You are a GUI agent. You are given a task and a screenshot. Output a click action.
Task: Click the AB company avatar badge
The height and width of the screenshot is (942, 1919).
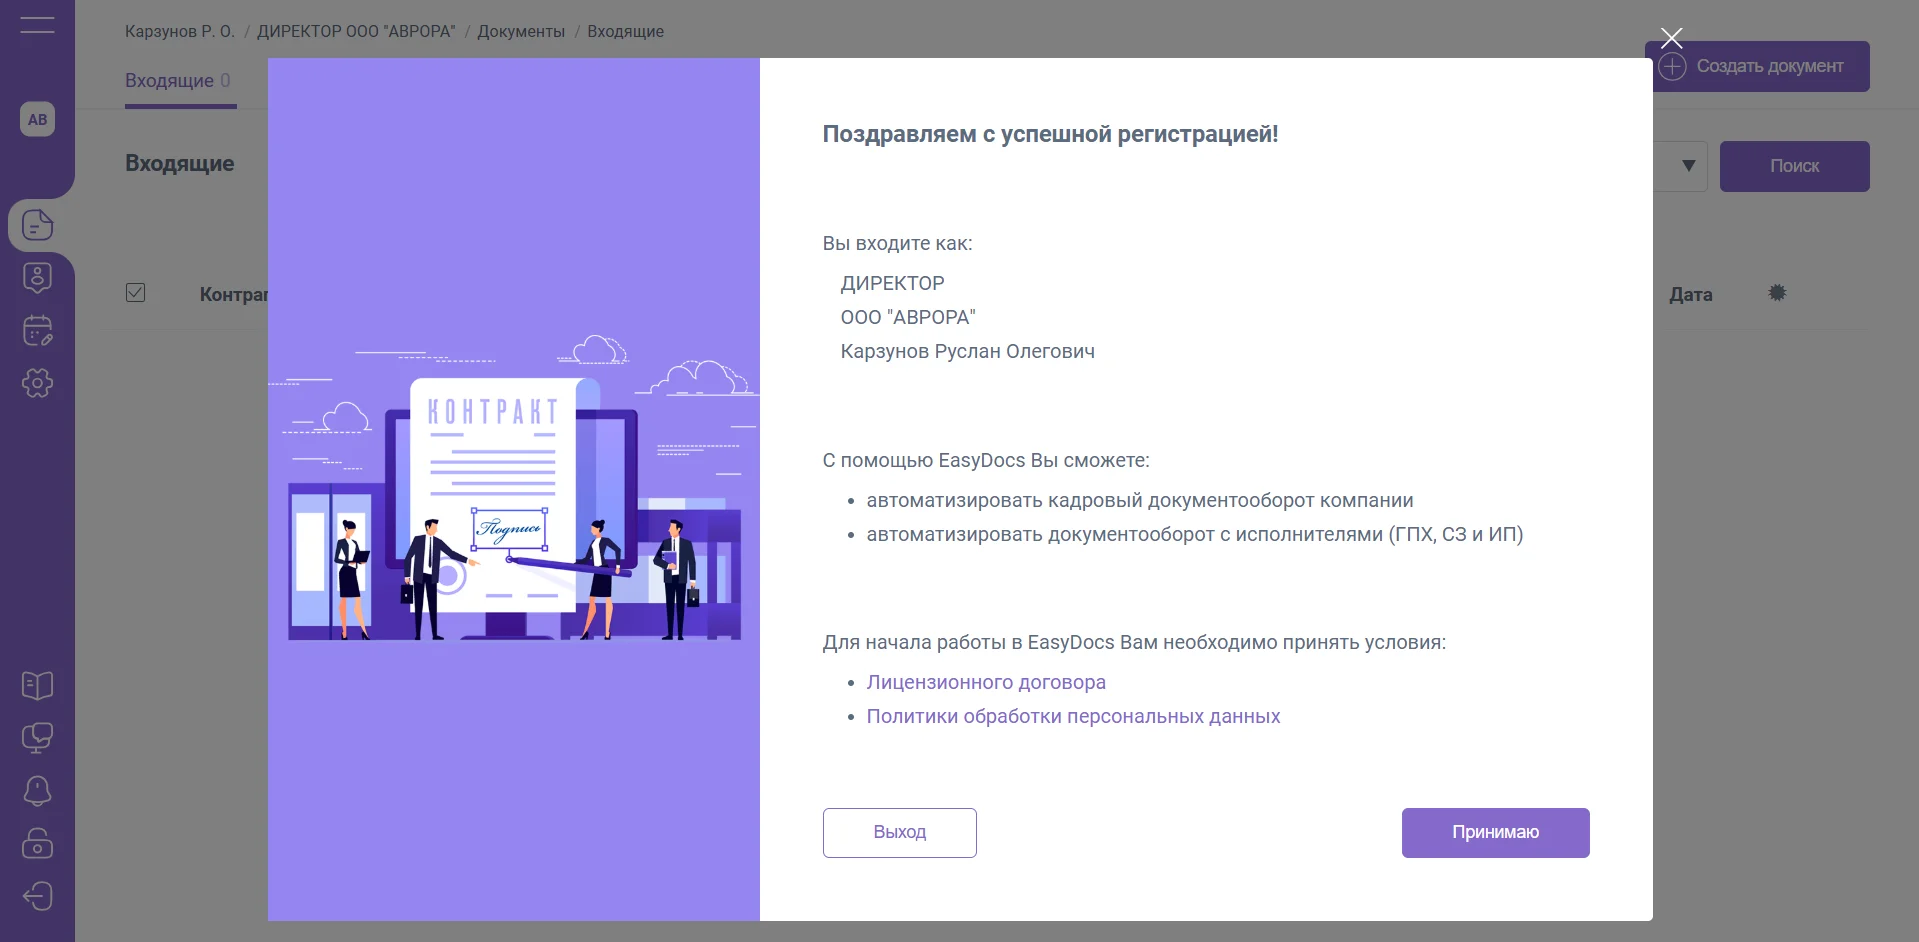pos(37,120)
